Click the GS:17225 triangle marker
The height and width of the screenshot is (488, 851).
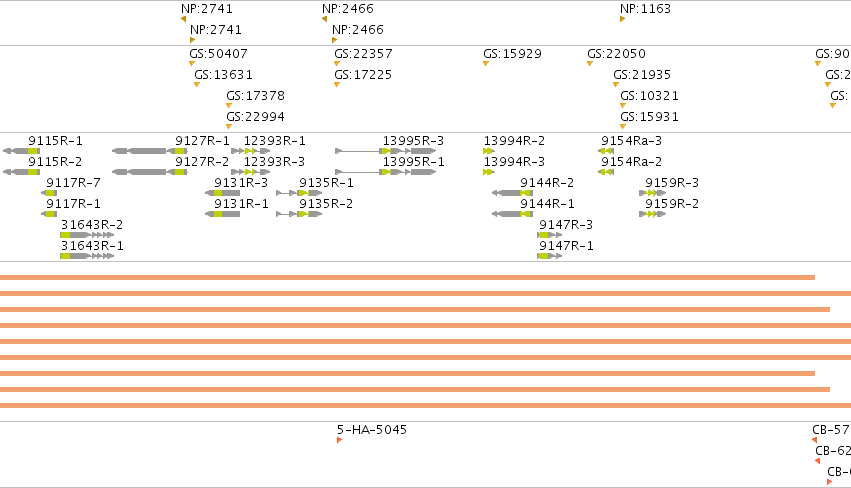[337, 85]
